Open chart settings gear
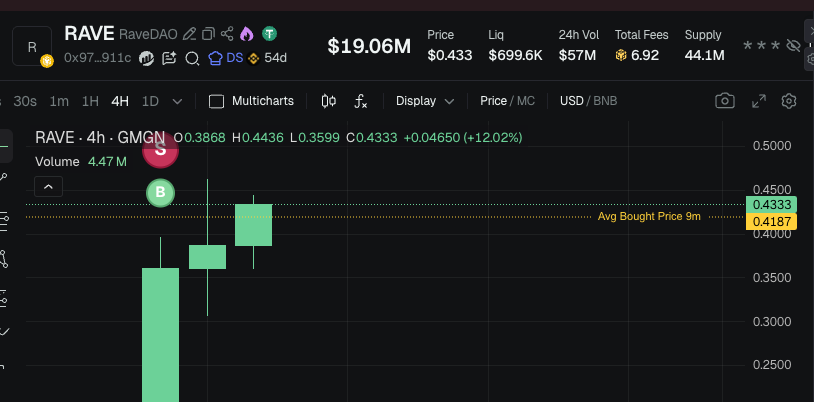This screenshot has height=402, width=814. (789, 101)
